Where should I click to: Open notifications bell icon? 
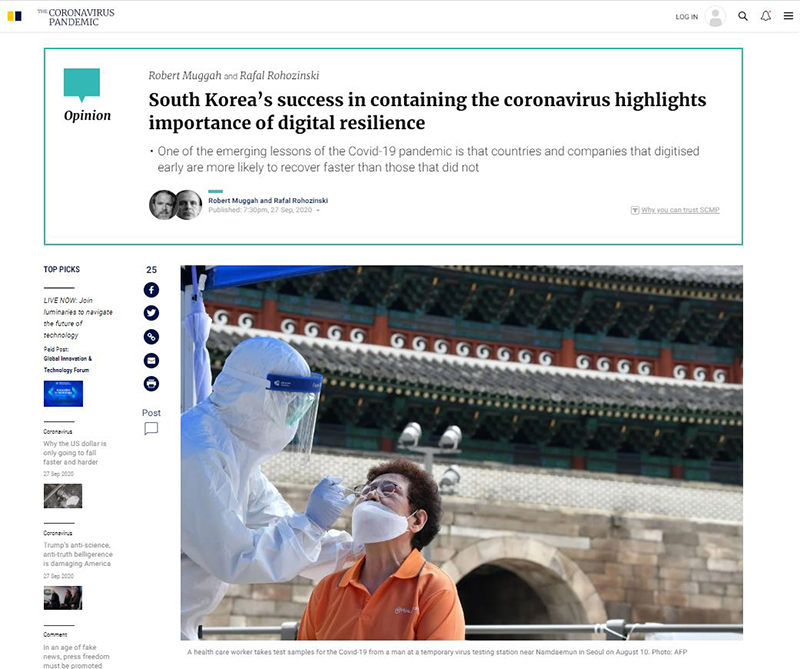765,16
